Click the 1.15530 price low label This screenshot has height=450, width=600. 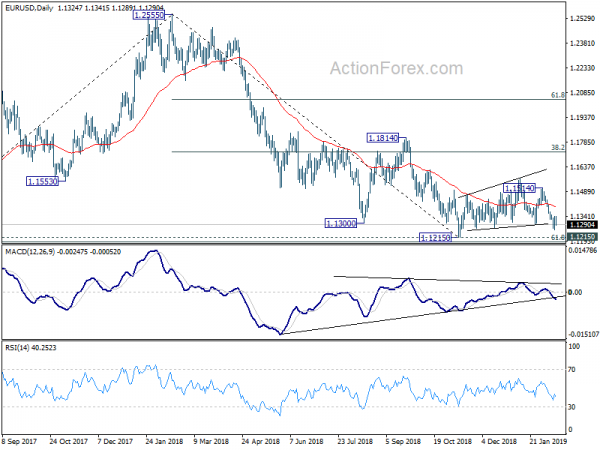[x=42, y=181]
